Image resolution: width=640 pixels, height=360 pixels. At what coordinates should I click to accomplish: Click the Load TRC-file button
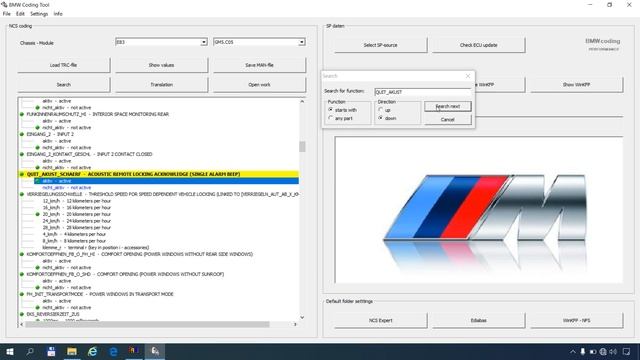63,65
